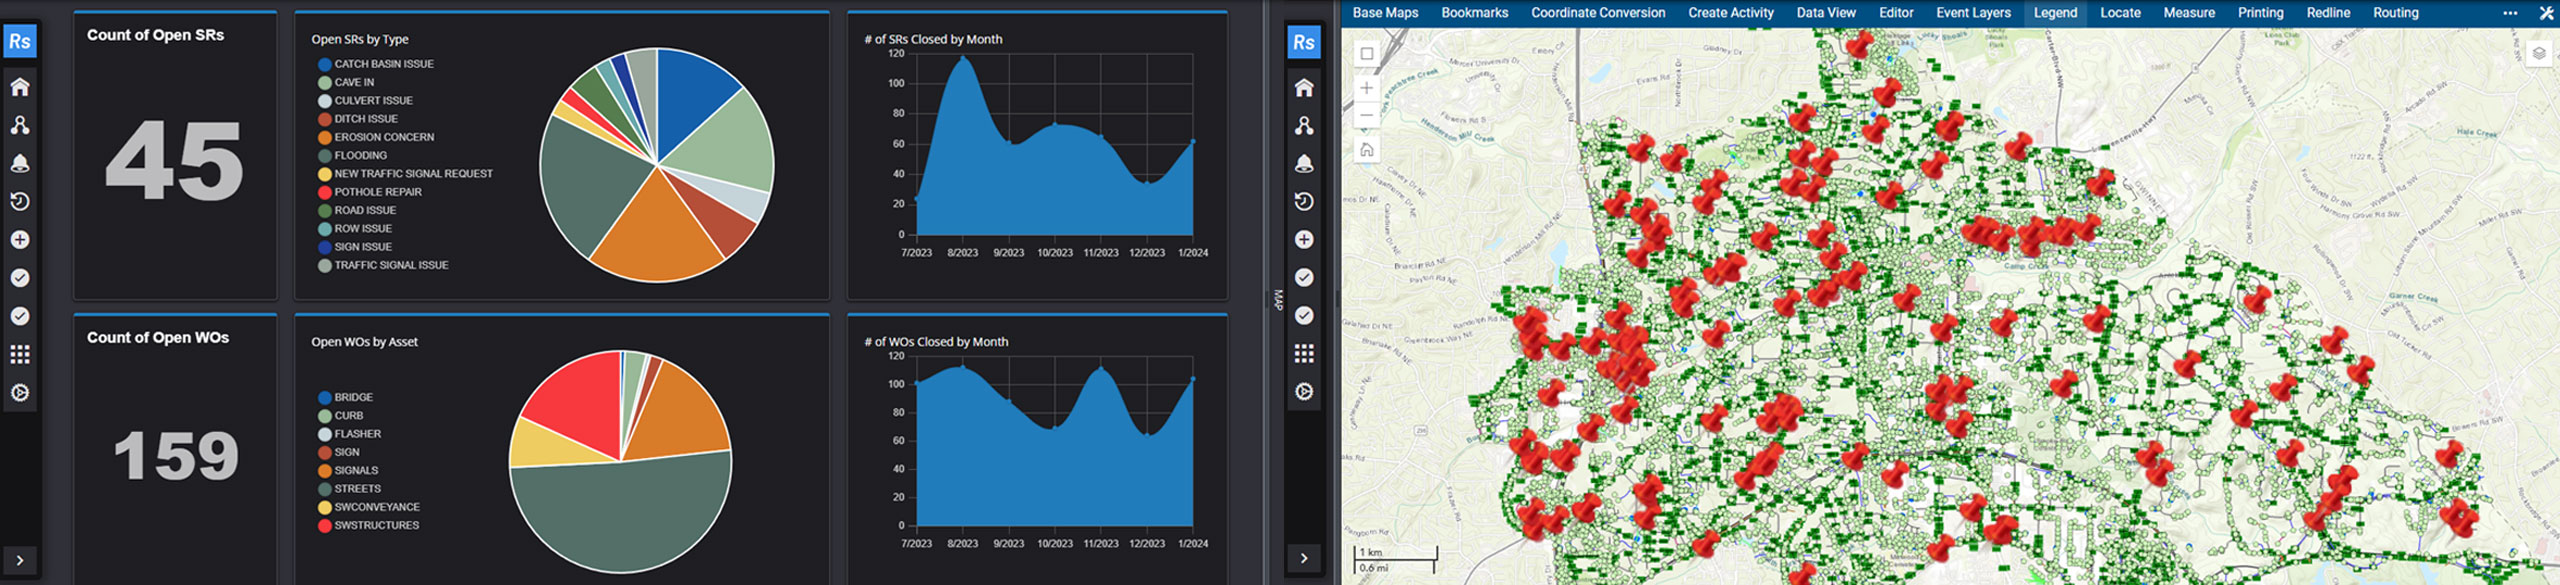Click the 8/2023 peak on SRs Closed chart
2560x585 pixels.
[x=963, y=58]
